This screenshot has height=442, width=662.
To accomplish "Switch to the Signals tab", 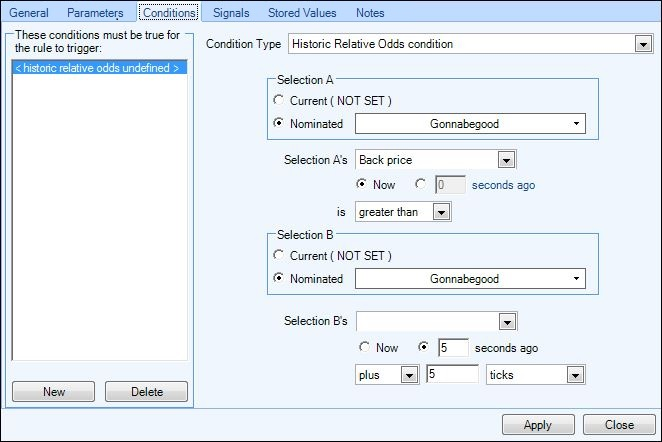I will pyautogui.click(x=231, y=13).
